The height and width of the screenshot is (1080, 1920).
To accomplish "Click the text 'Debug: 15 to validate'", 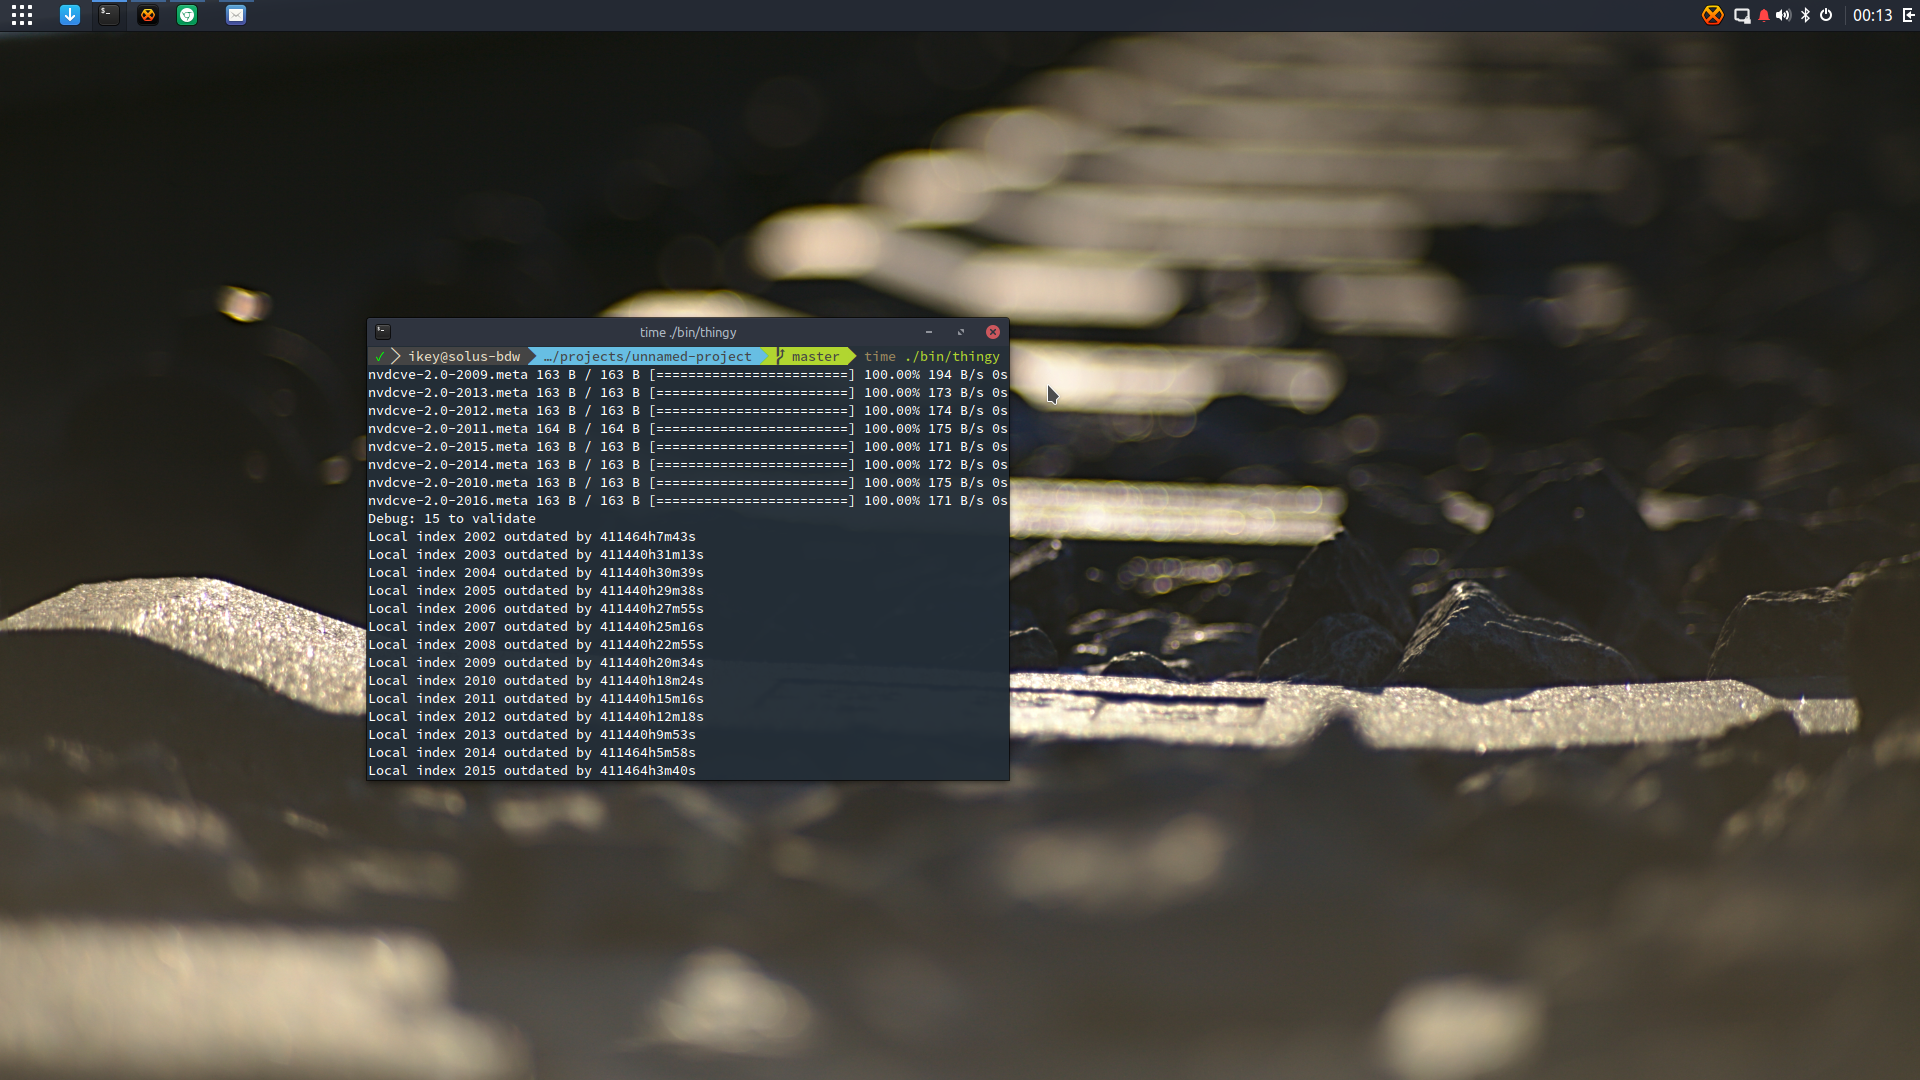I will [x=452, y=519].
